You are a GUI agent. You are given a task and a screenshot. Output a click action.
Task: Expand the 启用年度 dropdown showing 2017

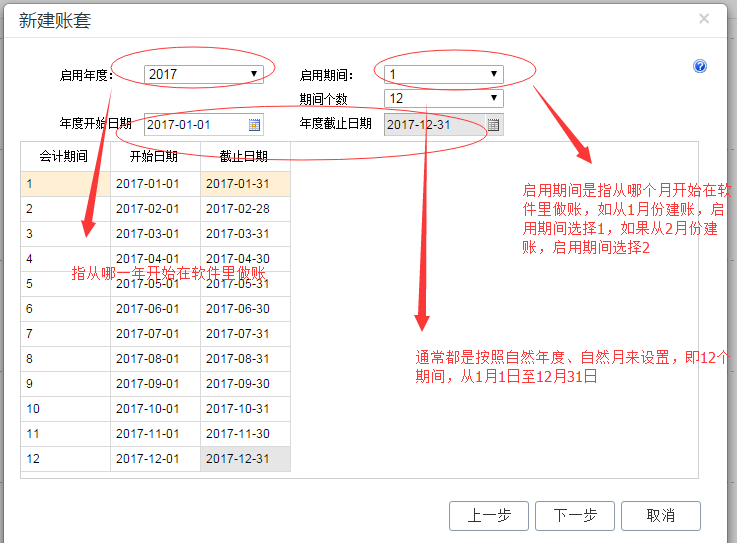[204, 74]
